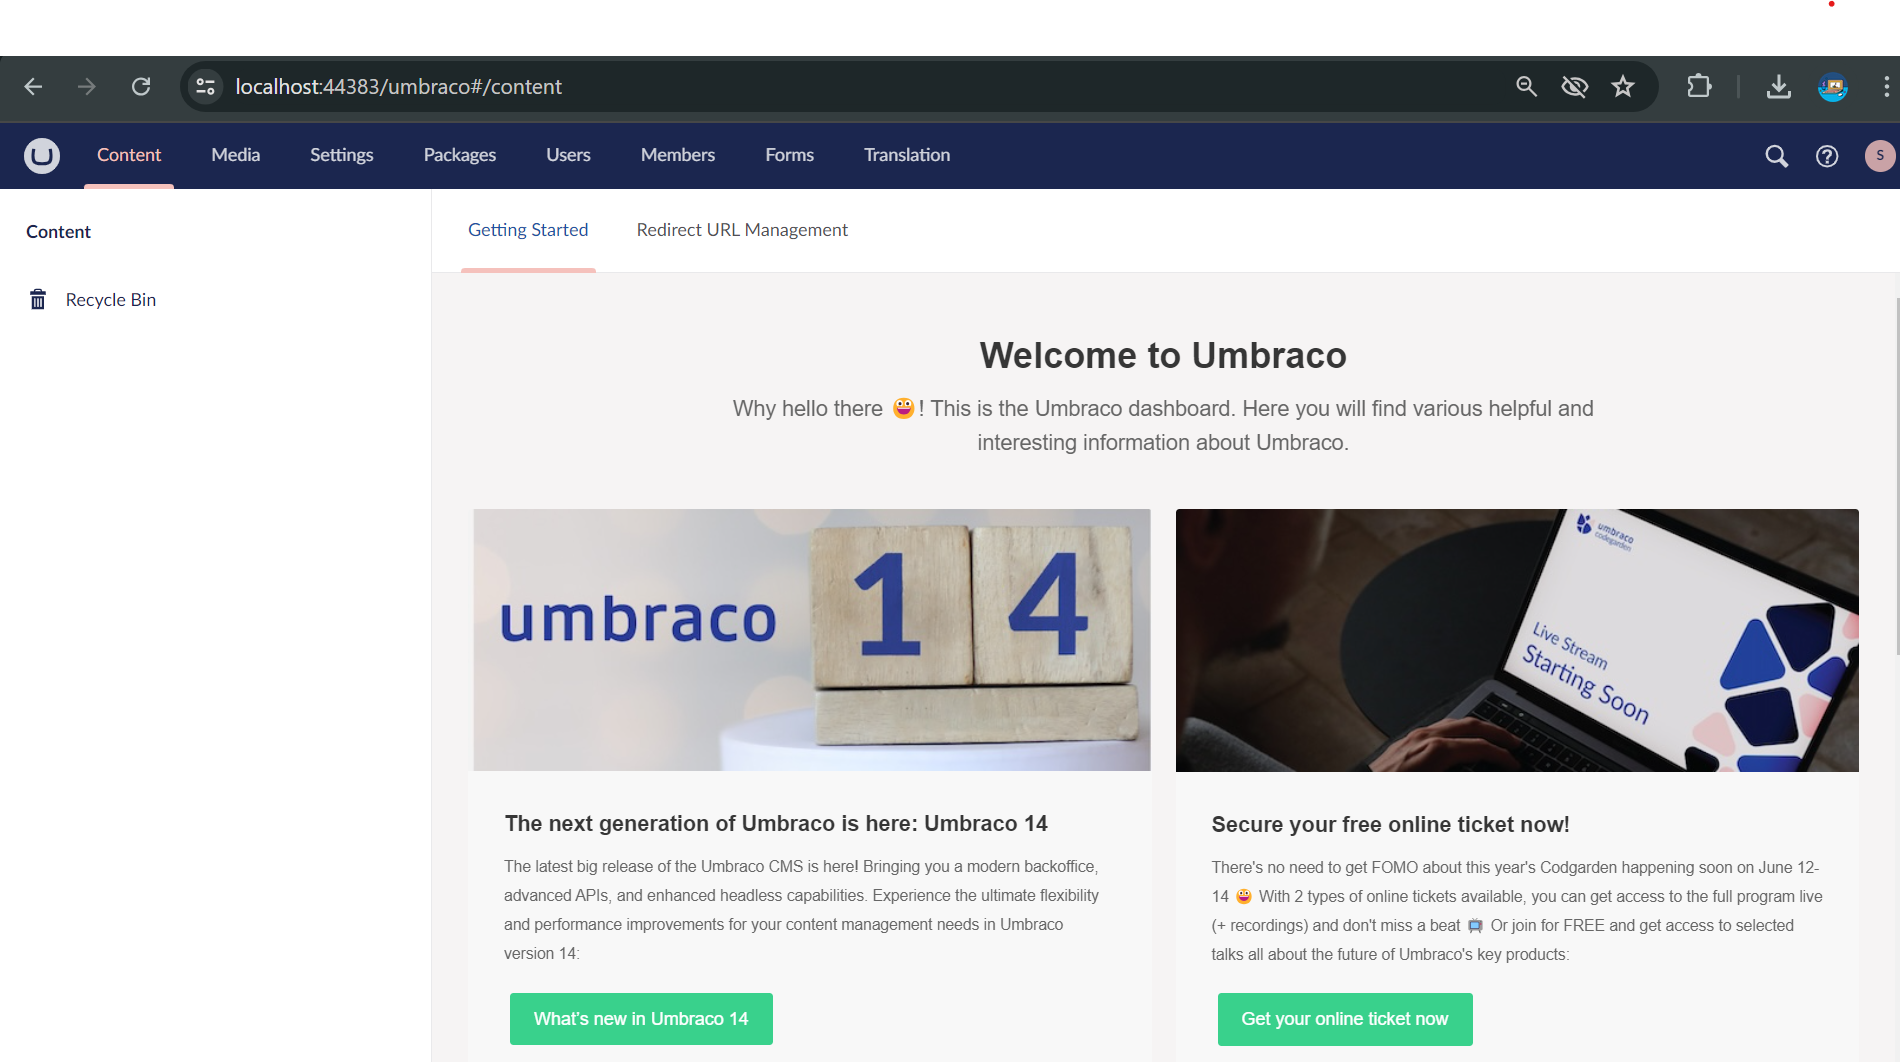This screenshot has height=1062, width=1900.
Task: Navigate to the Users section
Action: (568, 156)
